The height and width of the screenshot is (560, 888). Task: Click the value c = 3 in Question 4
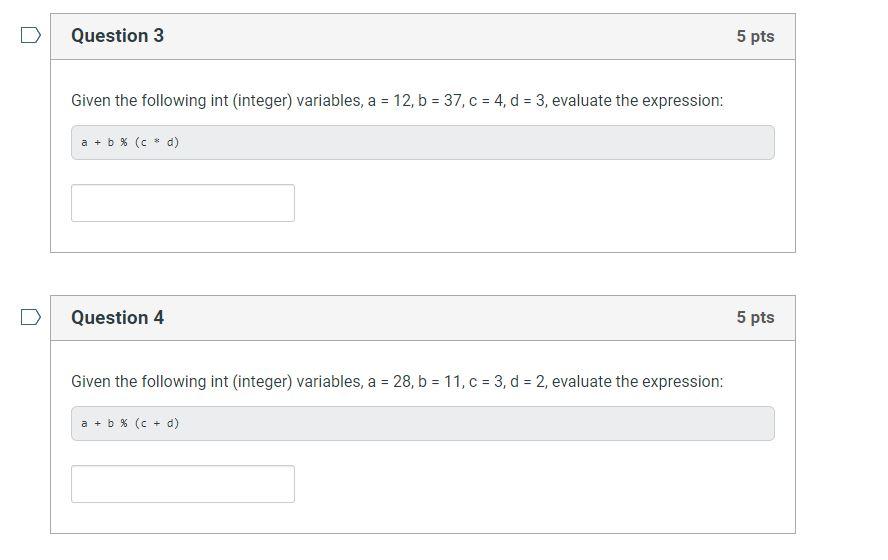486,382
